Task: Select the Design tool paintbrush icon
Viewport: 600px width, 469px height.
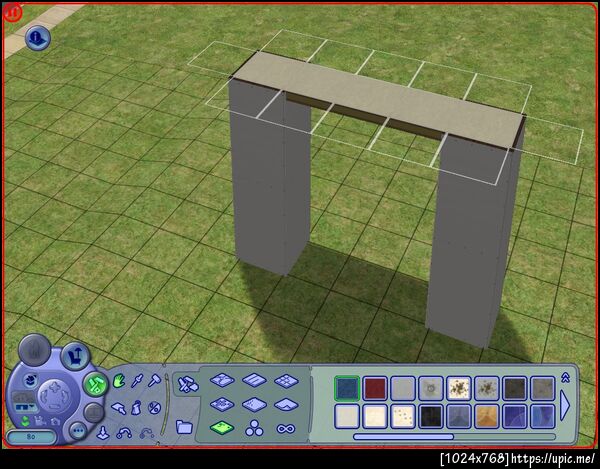Action: tap(119, 408)
